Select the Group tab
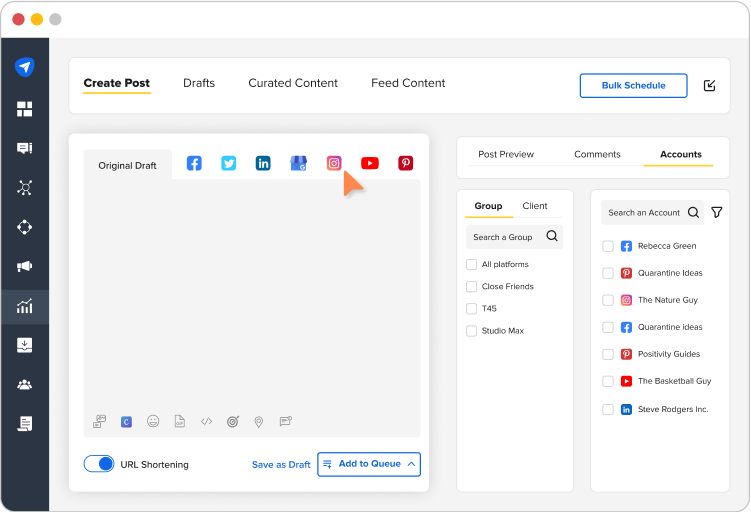This screenshot has width=751, height=513. pyautogui.click(x=488, y=206)
